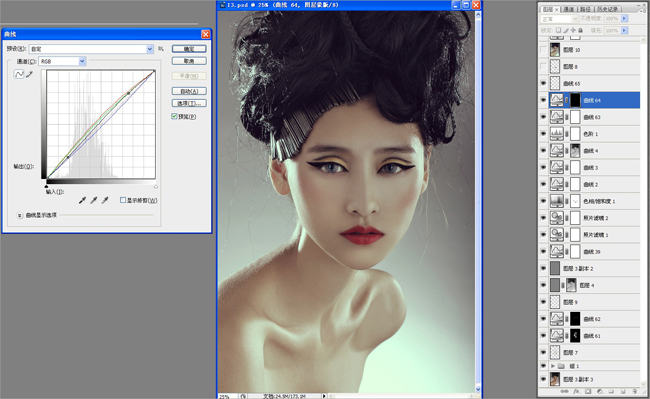Click the lower curve control point

(68, 157)
